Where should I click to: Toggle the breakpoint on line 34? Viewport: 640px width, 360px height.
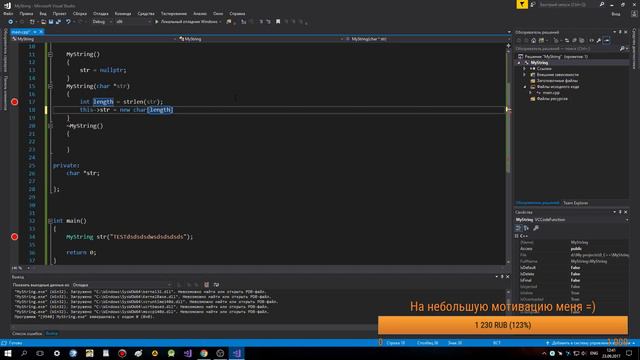point(15,237)
